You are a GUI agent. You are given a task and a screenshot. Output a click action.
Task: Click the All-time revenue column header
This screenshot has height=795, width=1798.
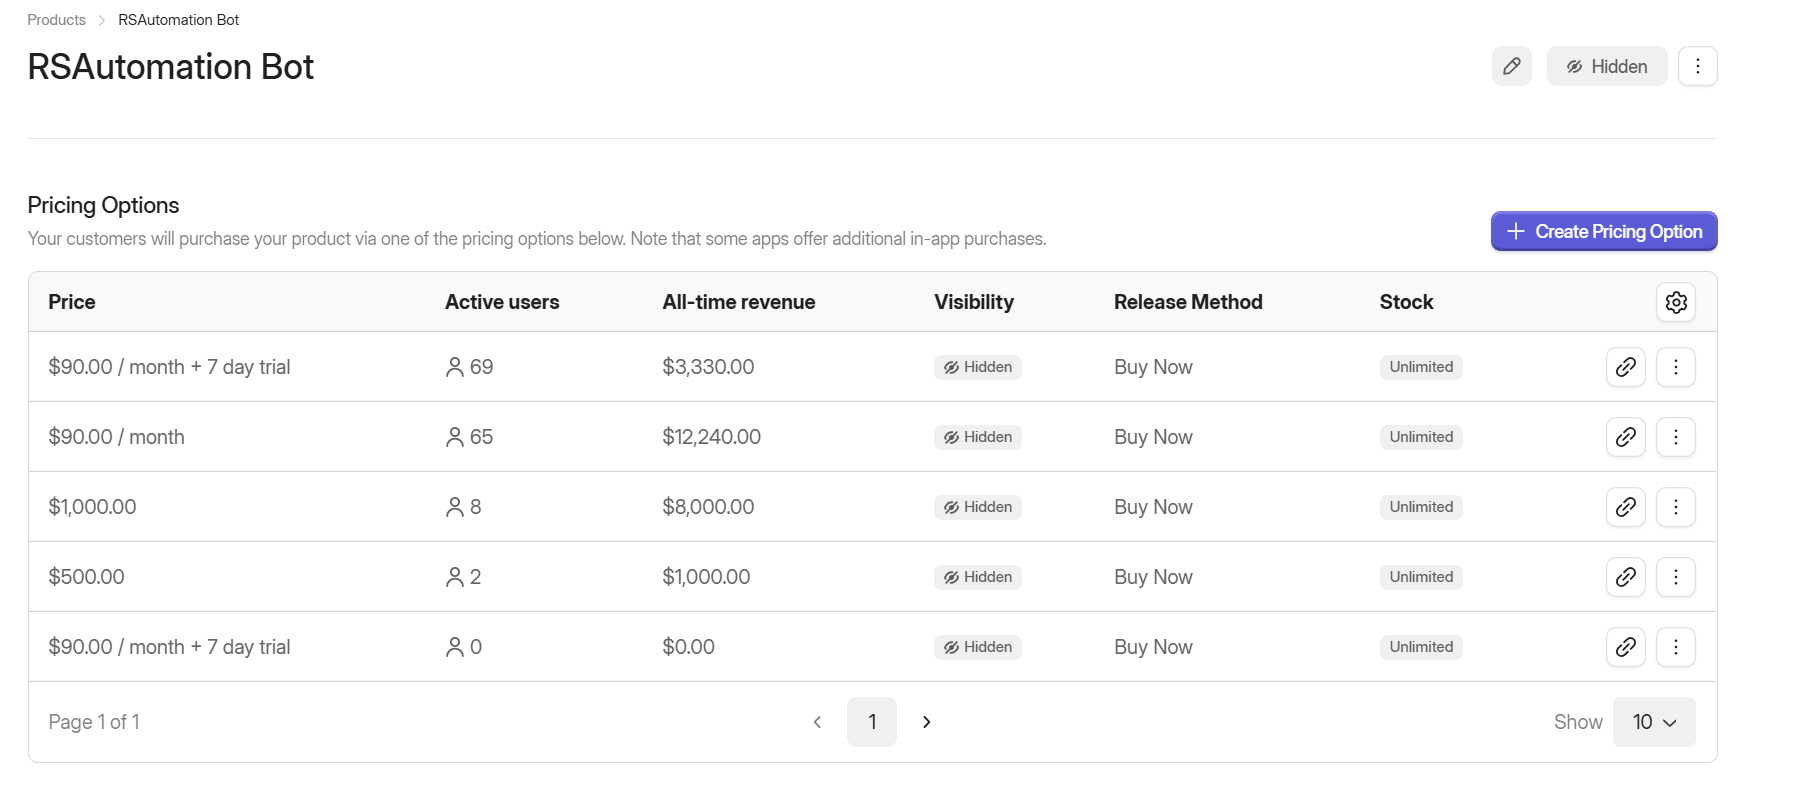coord(738,302)
